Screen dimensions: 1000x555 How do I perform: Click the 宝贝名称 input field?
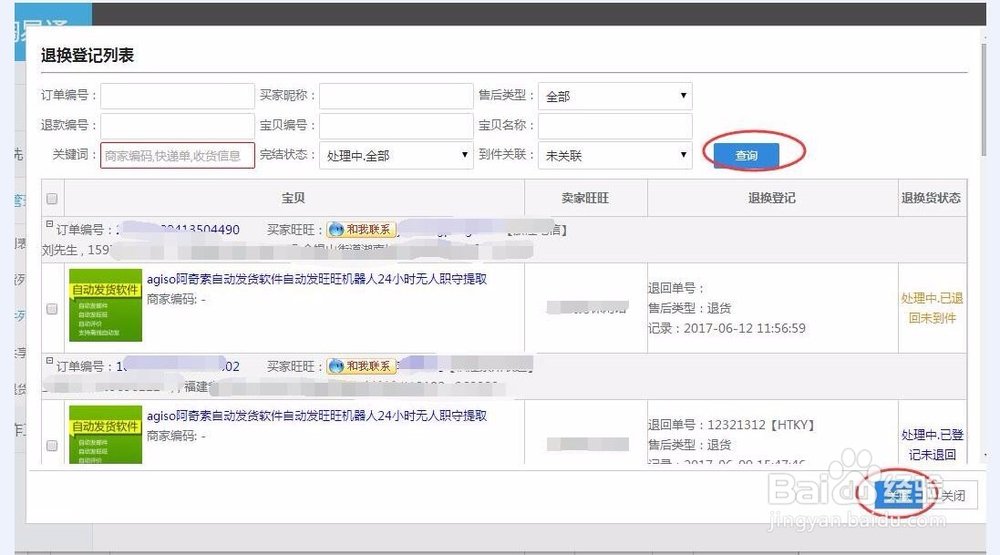pos(615,126)
